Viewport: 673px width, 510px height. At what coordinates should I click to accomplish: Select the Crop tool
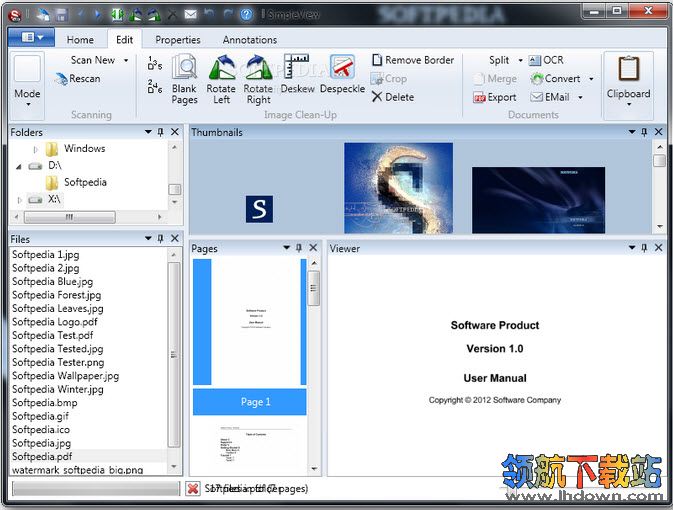389,79
